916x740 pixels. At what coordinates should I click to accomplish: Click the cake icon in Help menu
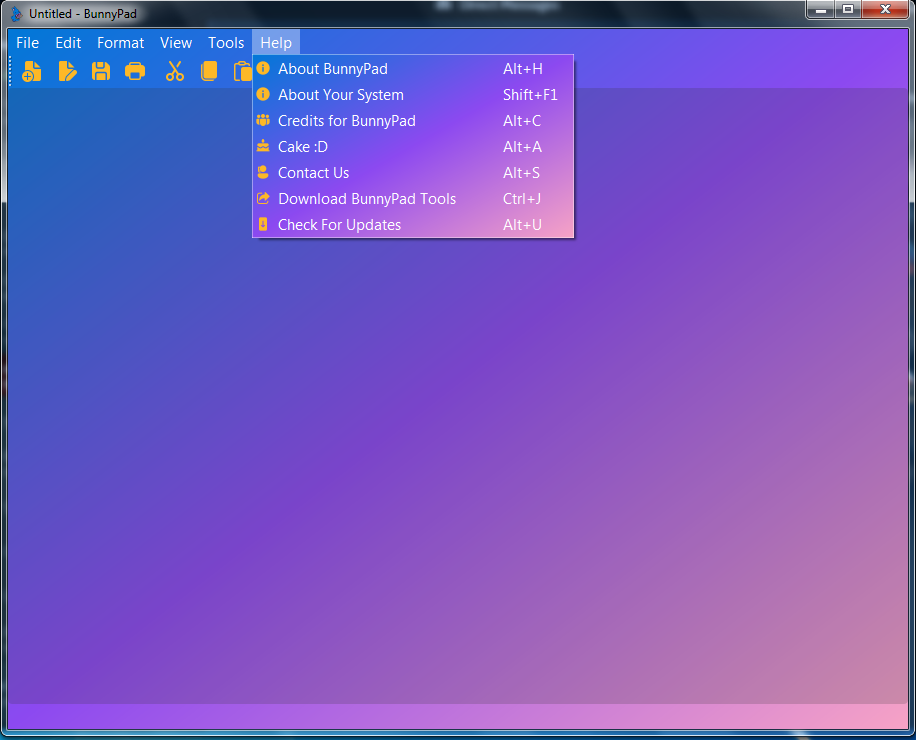[x=263, y=146]
